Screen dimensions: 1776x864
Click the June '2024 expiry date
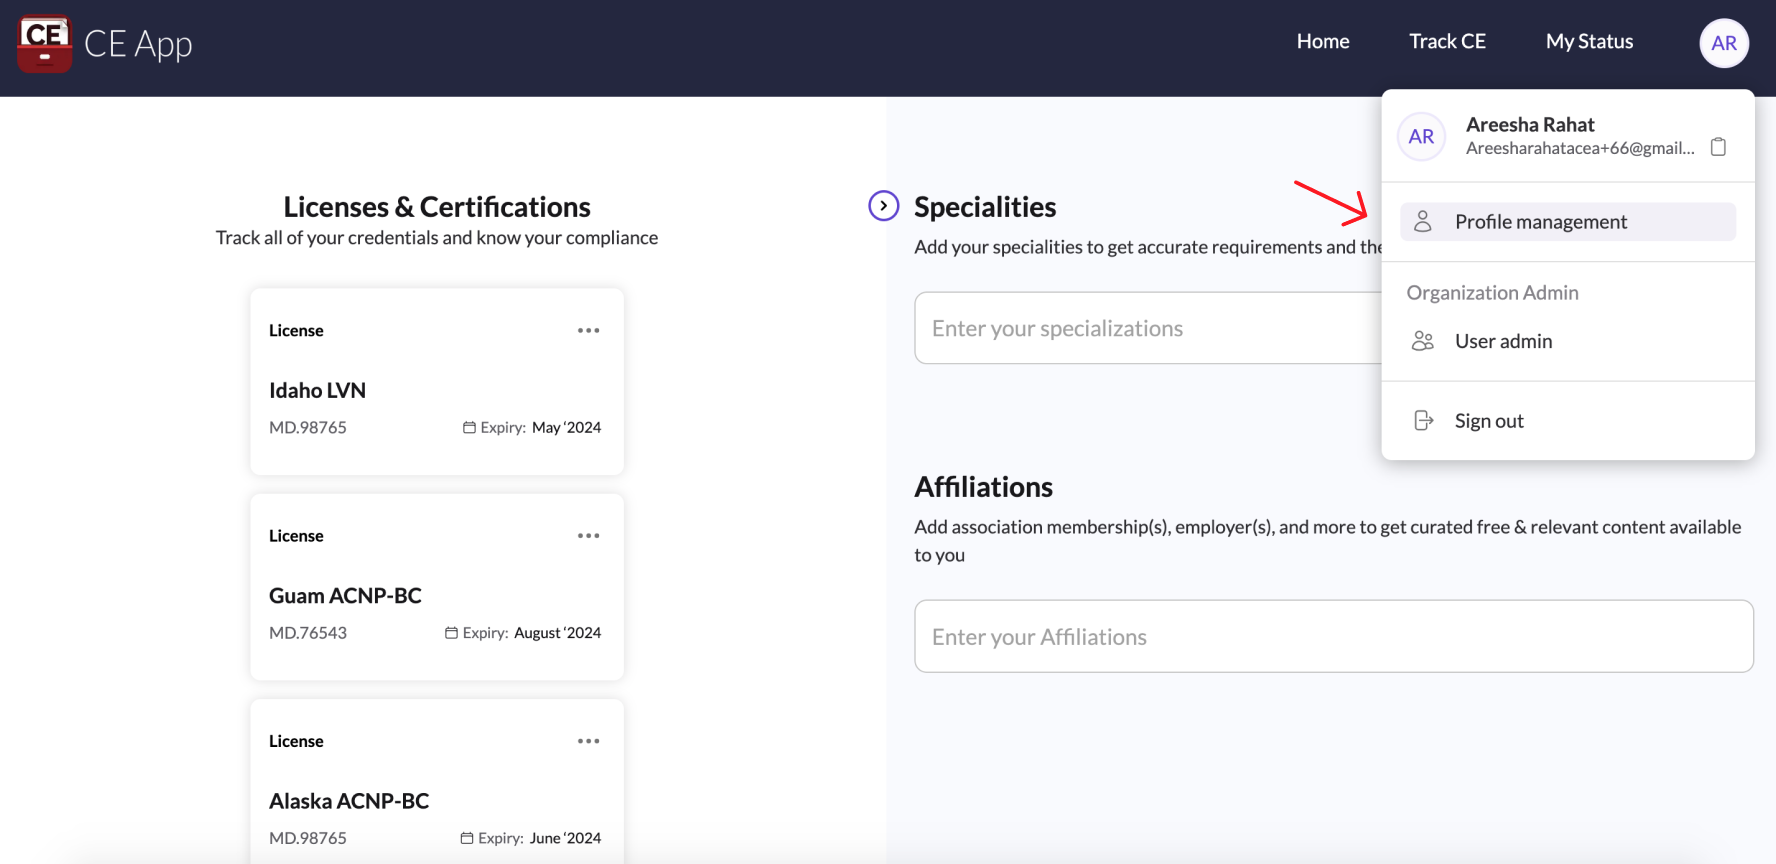(566, 838)
